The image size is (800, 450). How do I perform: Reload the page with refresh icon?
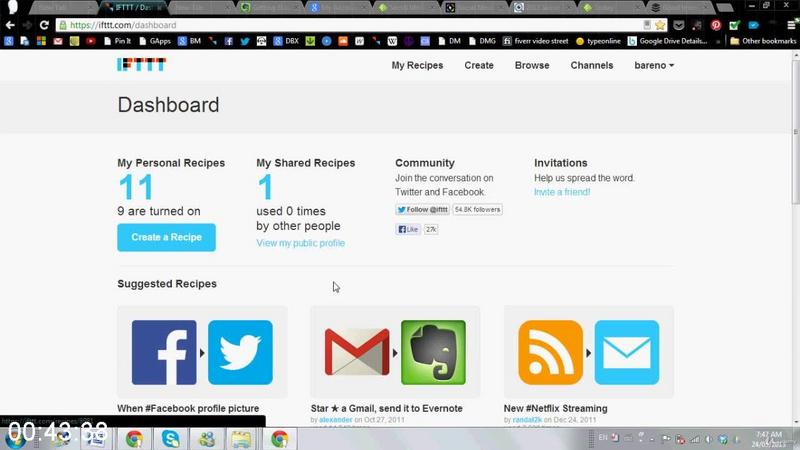[x=44, y=25]
